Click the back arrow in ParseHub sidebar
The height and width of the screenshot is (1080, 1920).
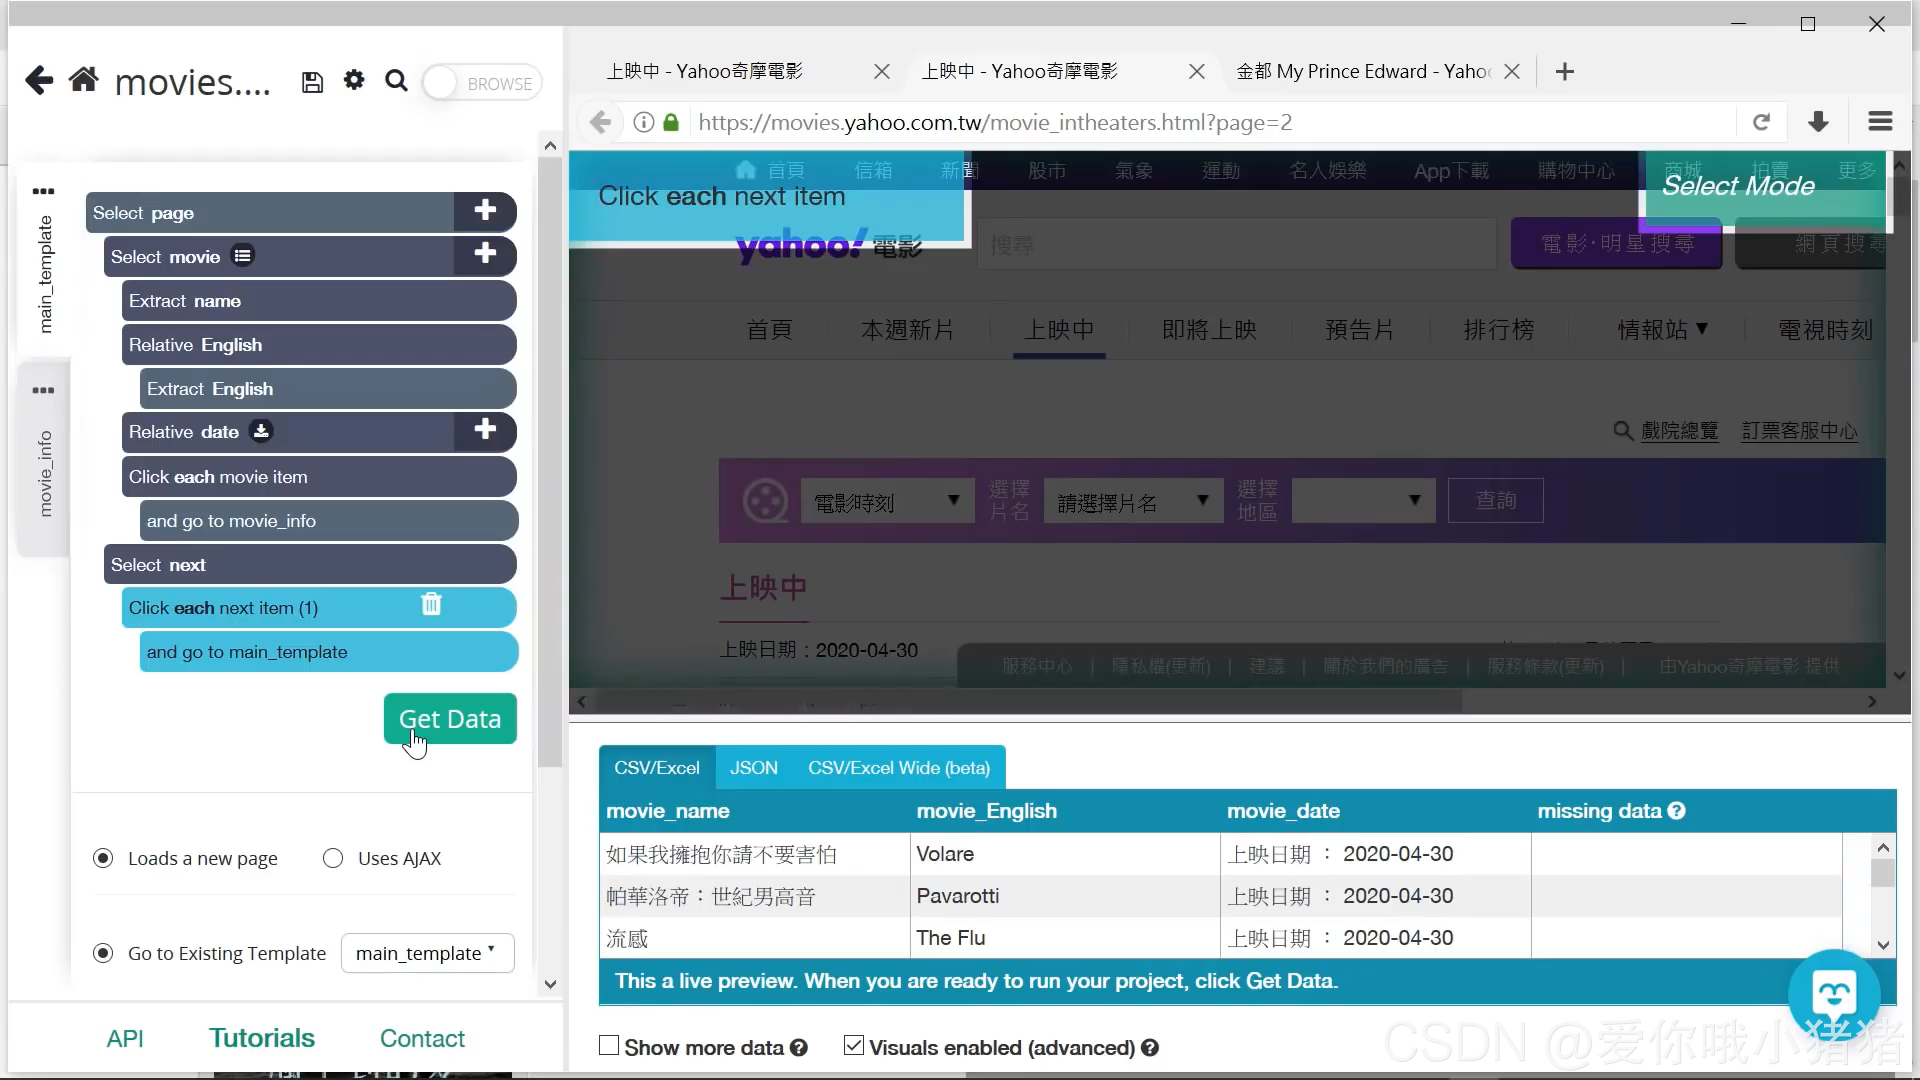(39, 81)
